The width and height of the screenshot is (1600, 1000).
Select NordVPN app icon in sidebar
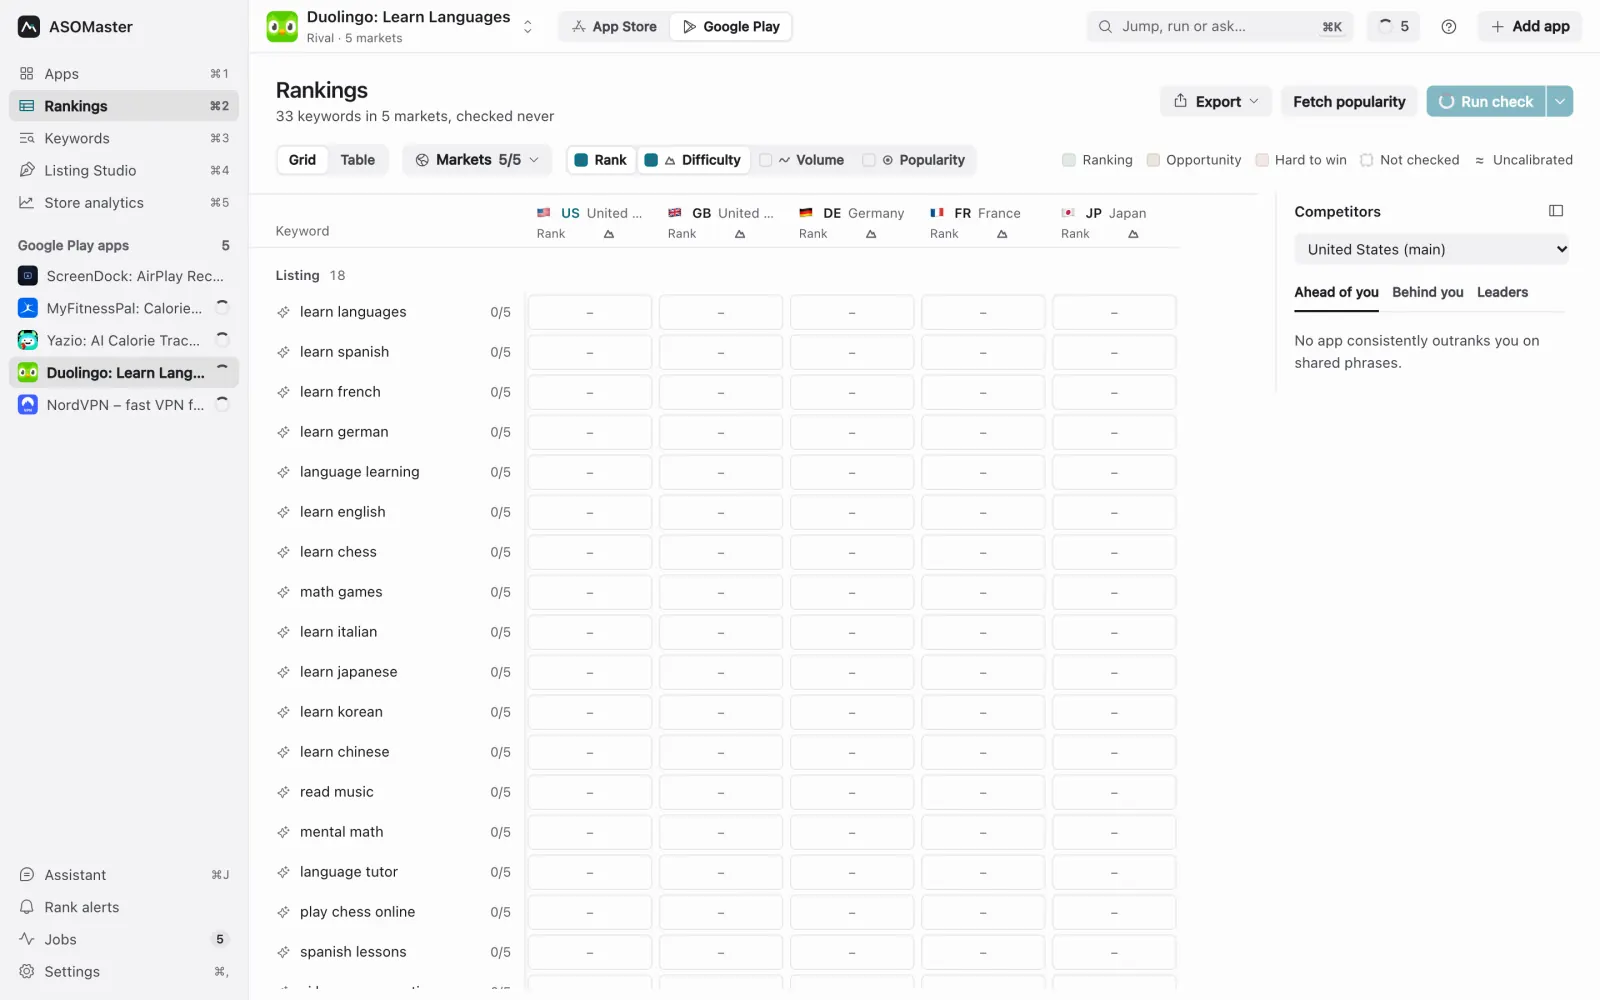point(28,404)
